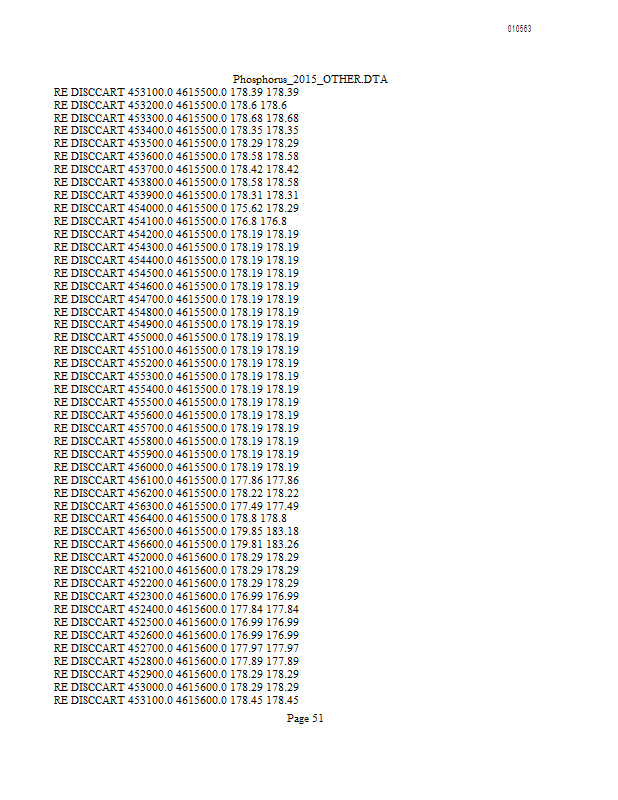Click row 454100.0 4615500.0 176.8

pyautogui.click(x=170, y=221)
